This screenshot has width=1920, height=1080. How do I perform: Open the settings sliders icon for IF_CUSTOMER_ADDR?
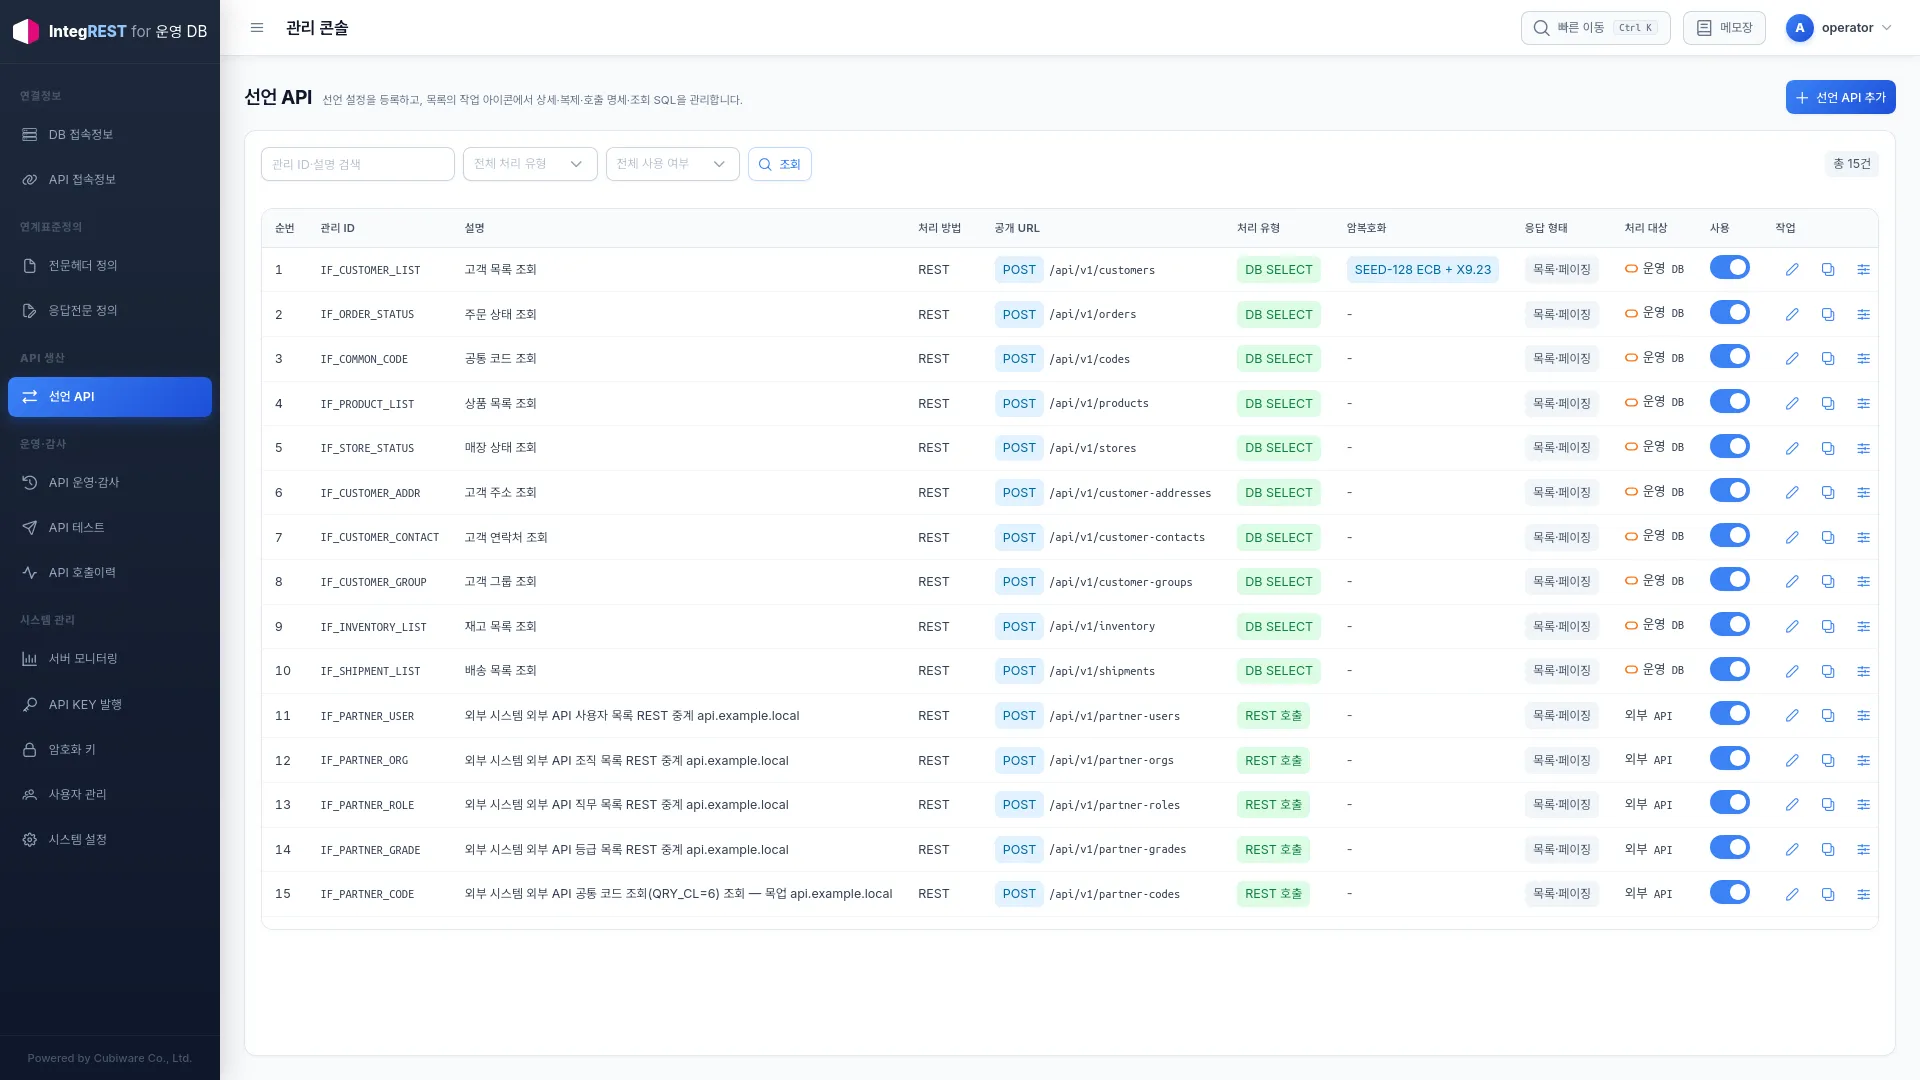coord(1863,493)
